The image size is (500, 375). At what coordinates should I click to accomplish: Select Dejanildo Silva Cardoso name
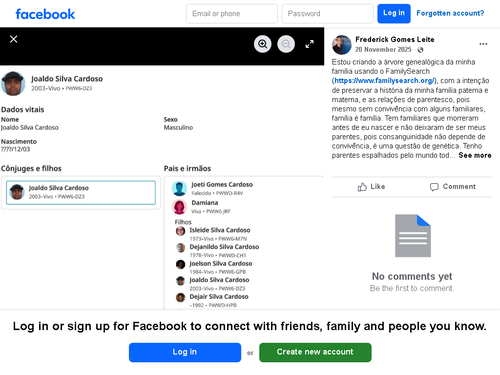click(224, 247)
